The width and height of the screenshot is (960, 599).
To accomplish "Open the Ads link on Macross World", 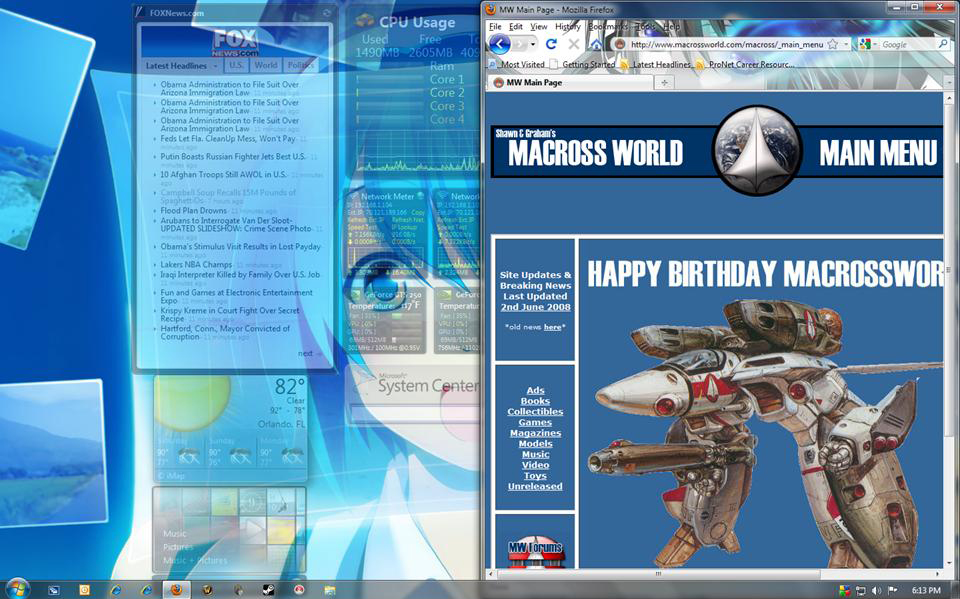I will click(x=535, y=390).
